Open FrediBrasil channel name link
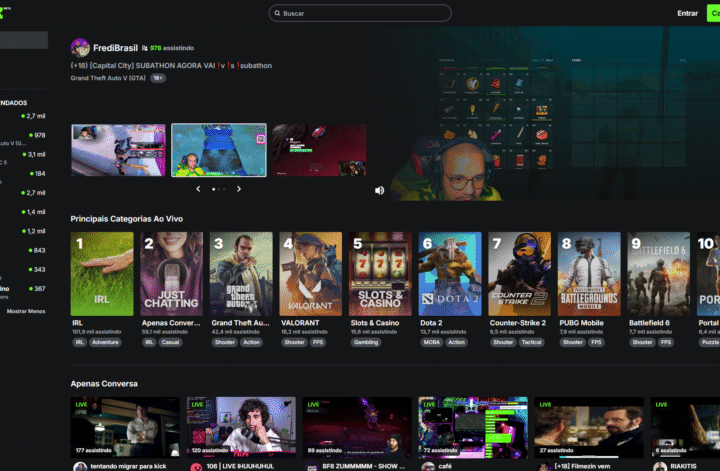The height and width of the screenshot is (471, 720). [115, 48]
